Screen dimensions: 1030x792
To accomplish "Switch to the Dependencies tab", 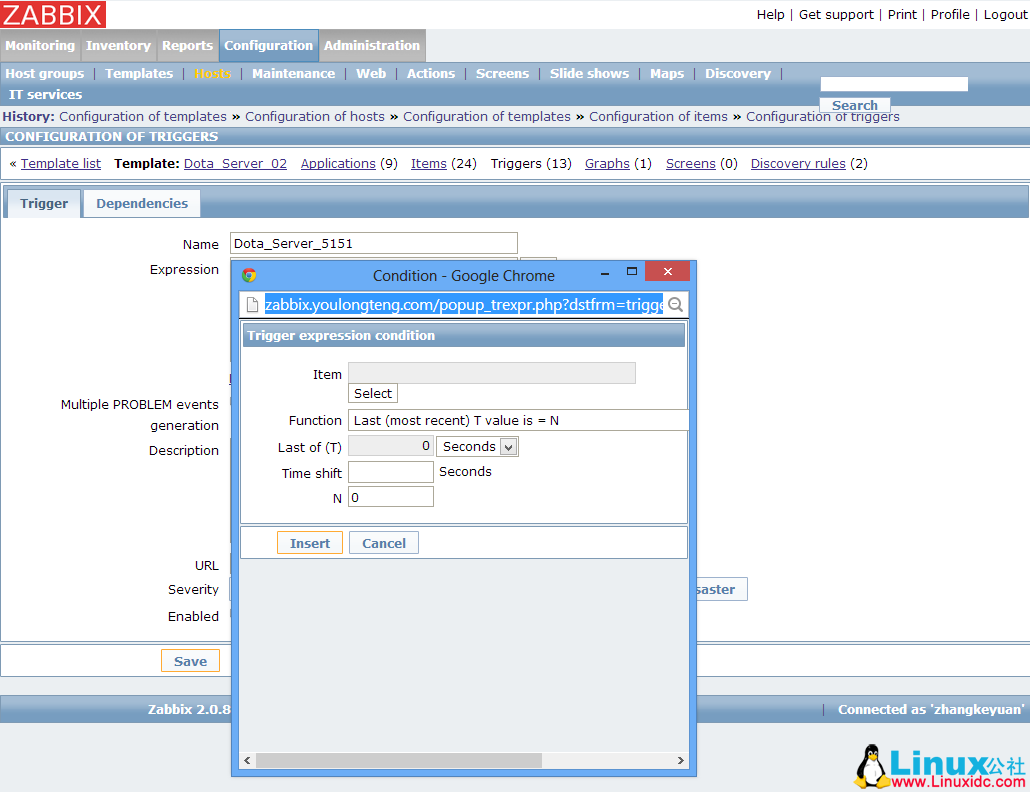I will coord(142,204).
